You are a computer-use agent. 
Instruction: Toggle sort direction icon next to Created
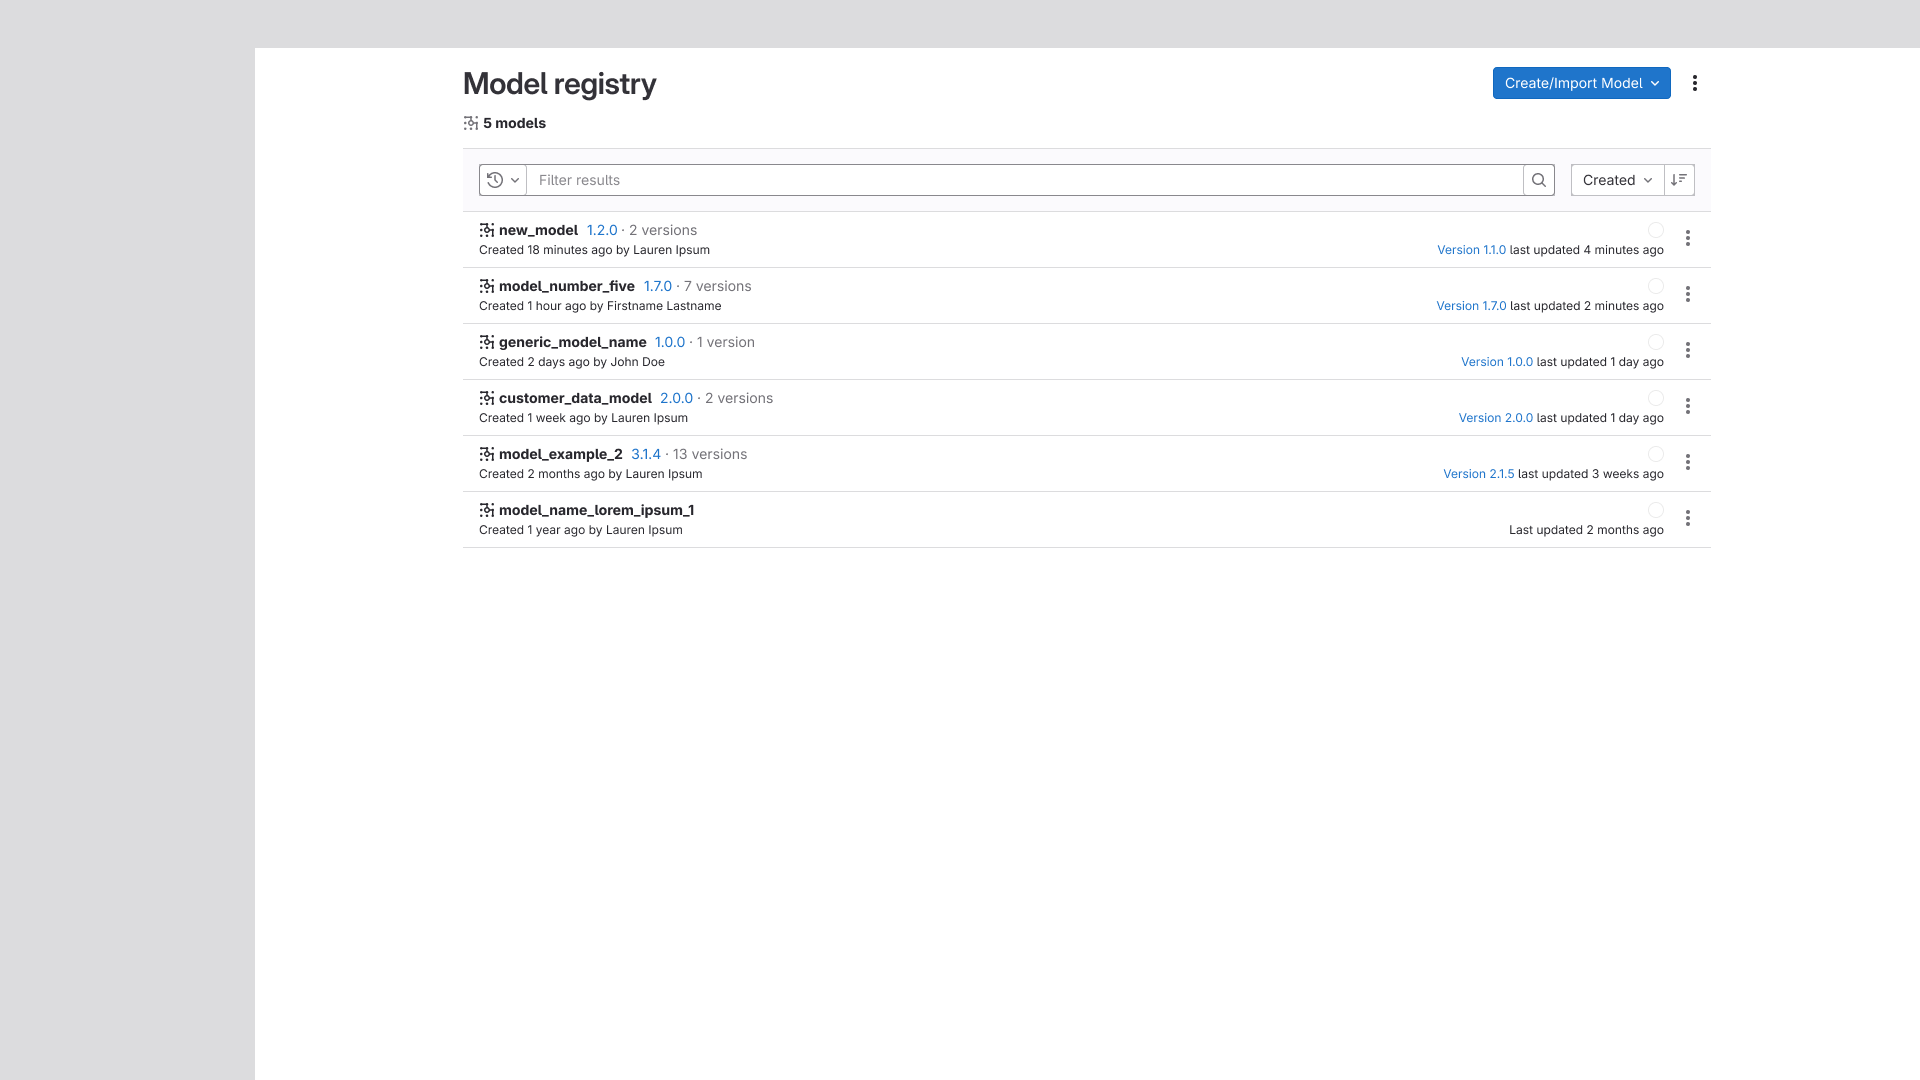click(1679, 180)
